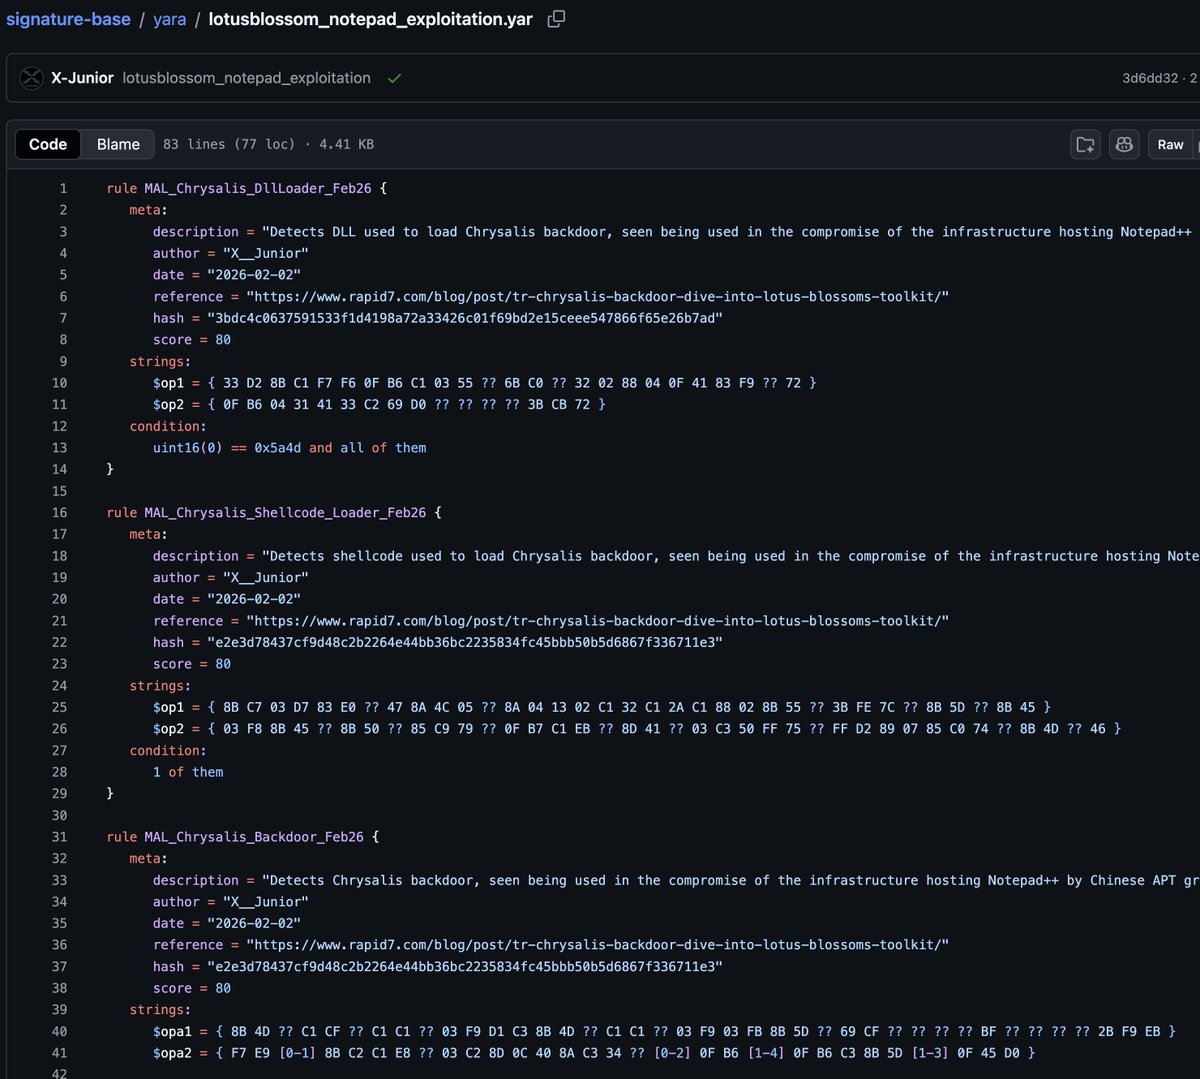Switch to the Blame tab
The height and width of the screenshot is (1079, 1200).
point(118,144)
